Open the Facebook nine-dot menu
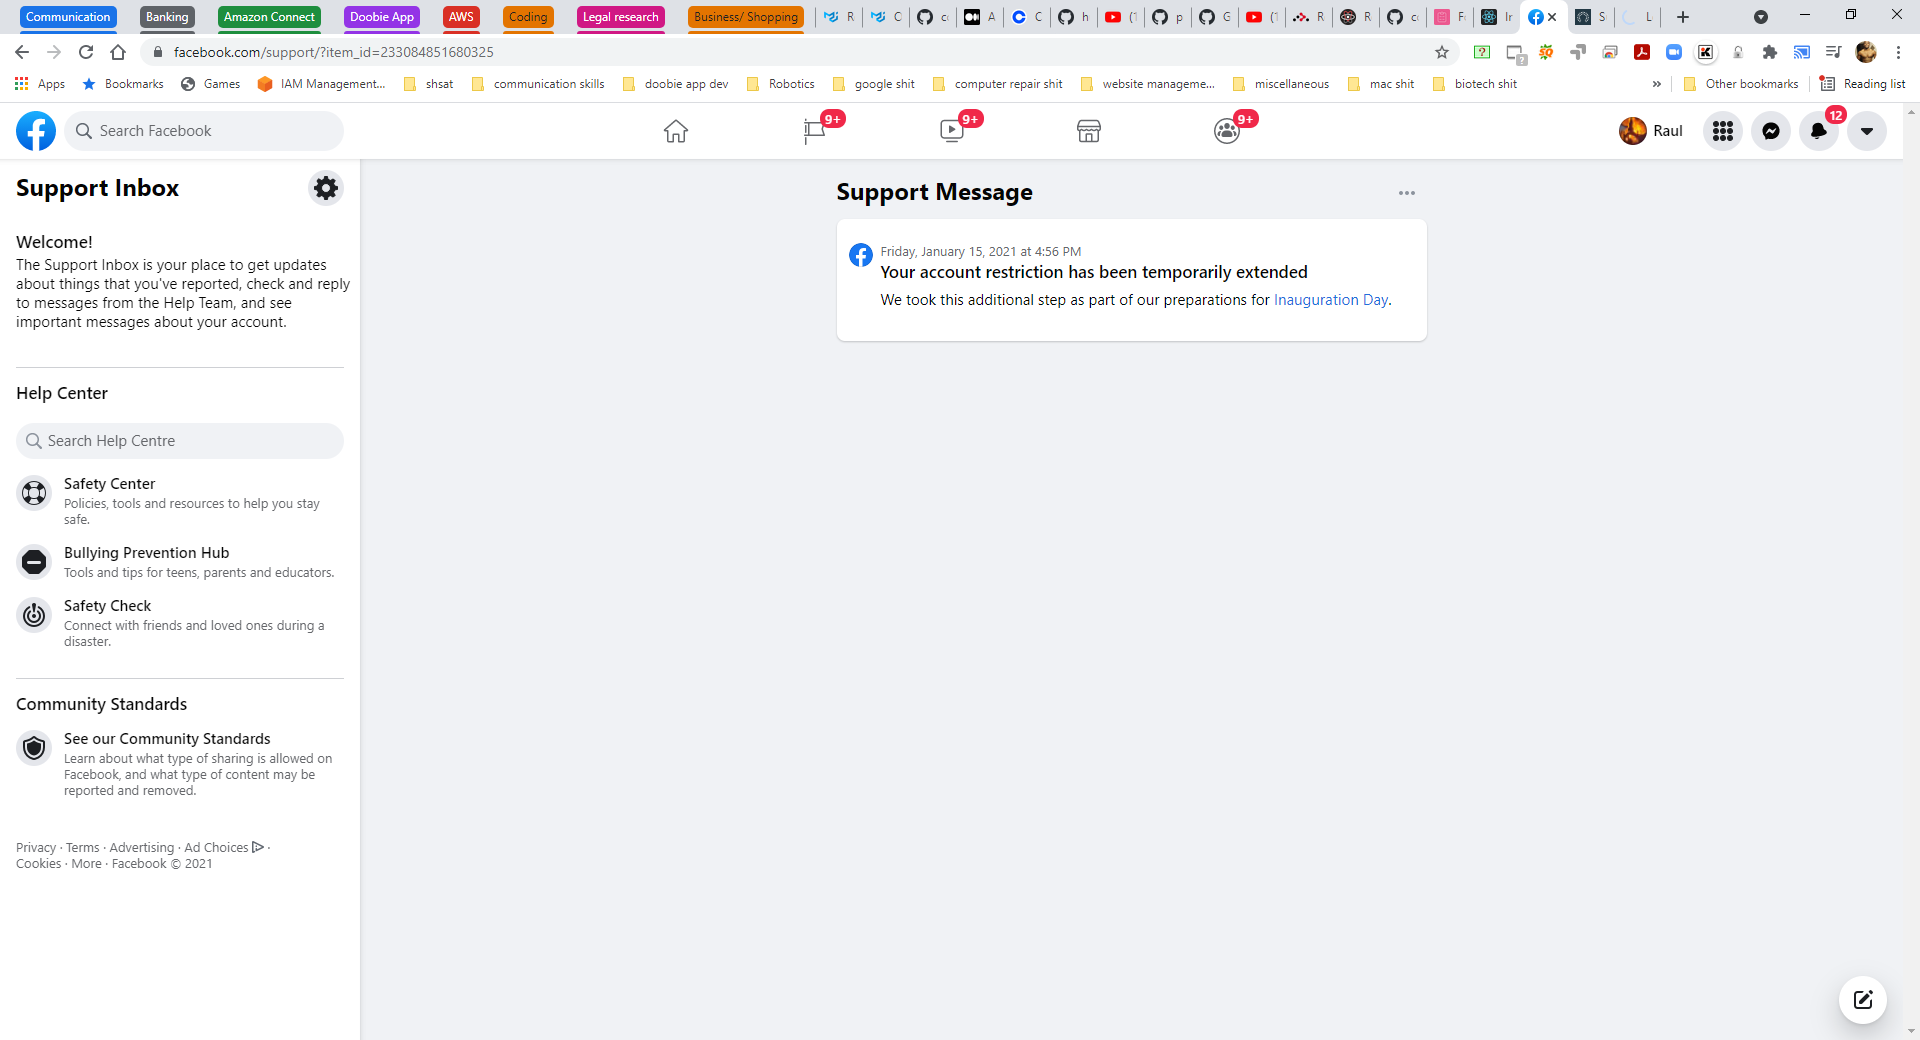The width and height of the screenshot is (1920, 1040). (1723, 131)
